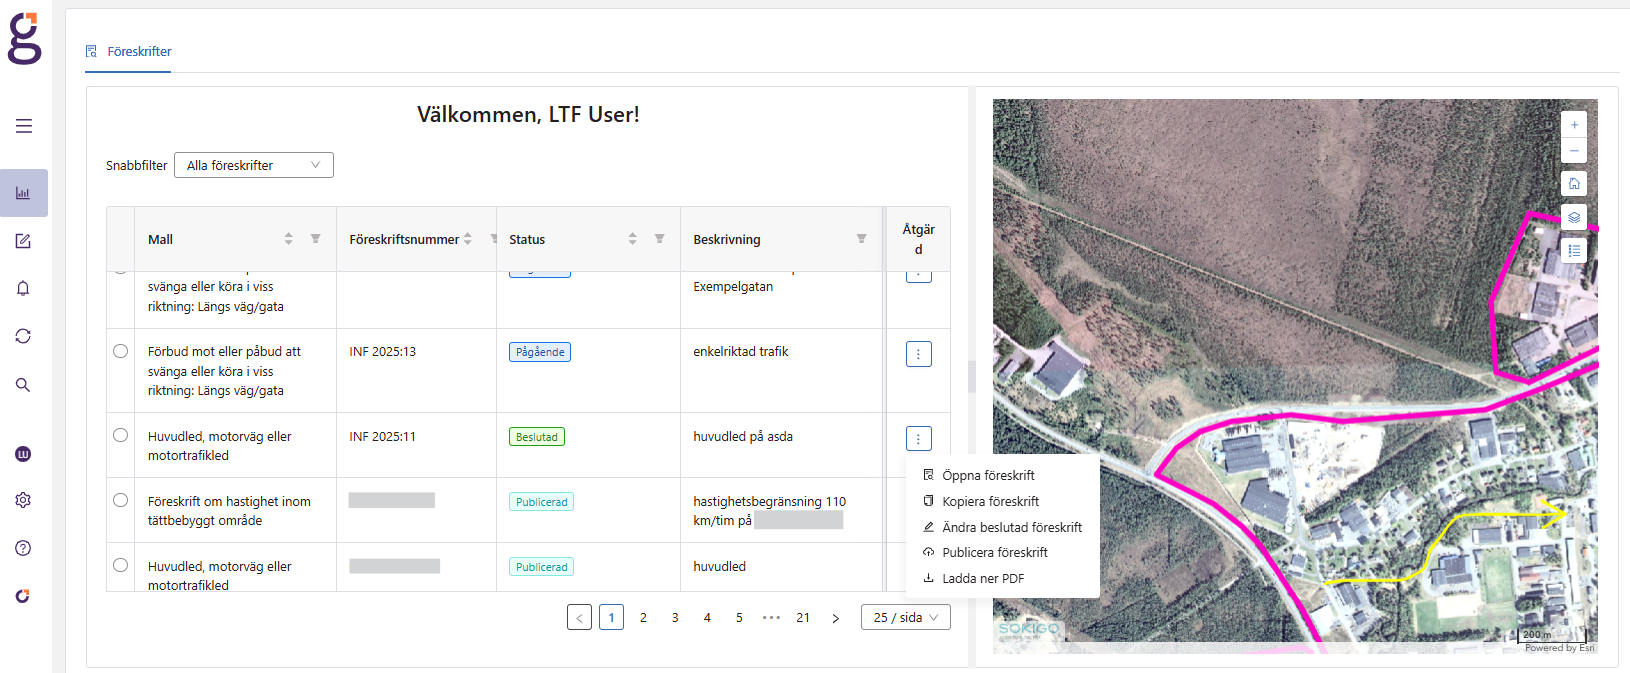Click the map home extent button
Viewport: 1630px width, 673px height.
point(1573,184)
